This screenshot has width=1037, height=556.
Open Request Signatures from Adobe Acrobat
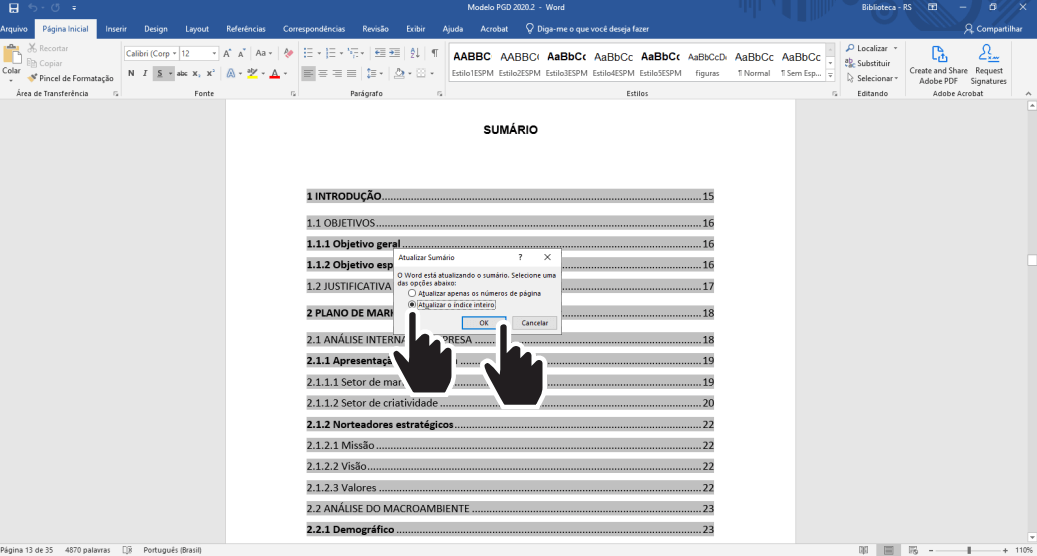[989, 65]
